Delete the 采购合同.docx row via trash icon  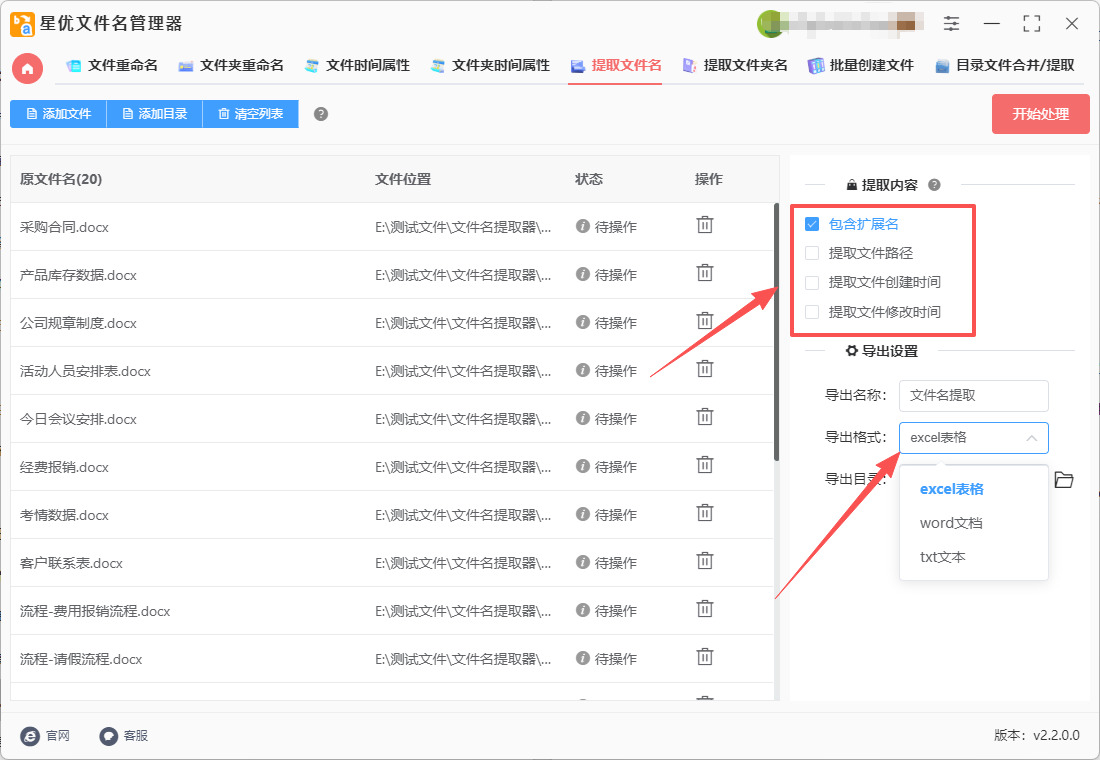(x=705, y=225)
